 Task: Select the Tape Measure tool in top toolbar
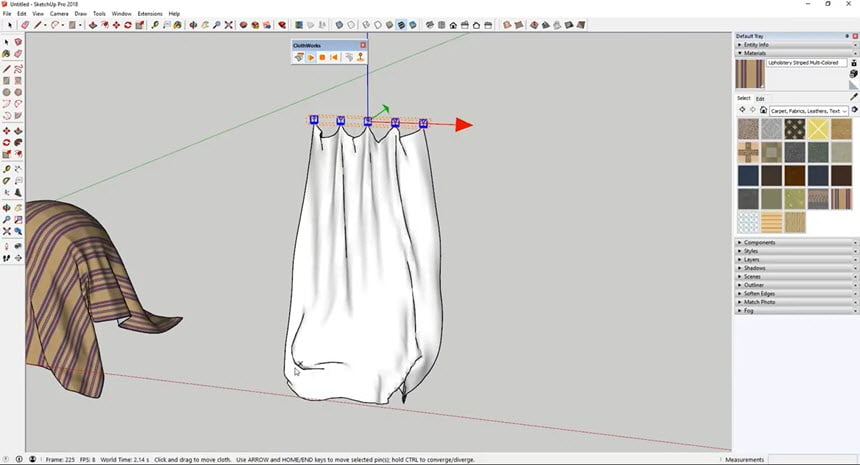[155, 25]
